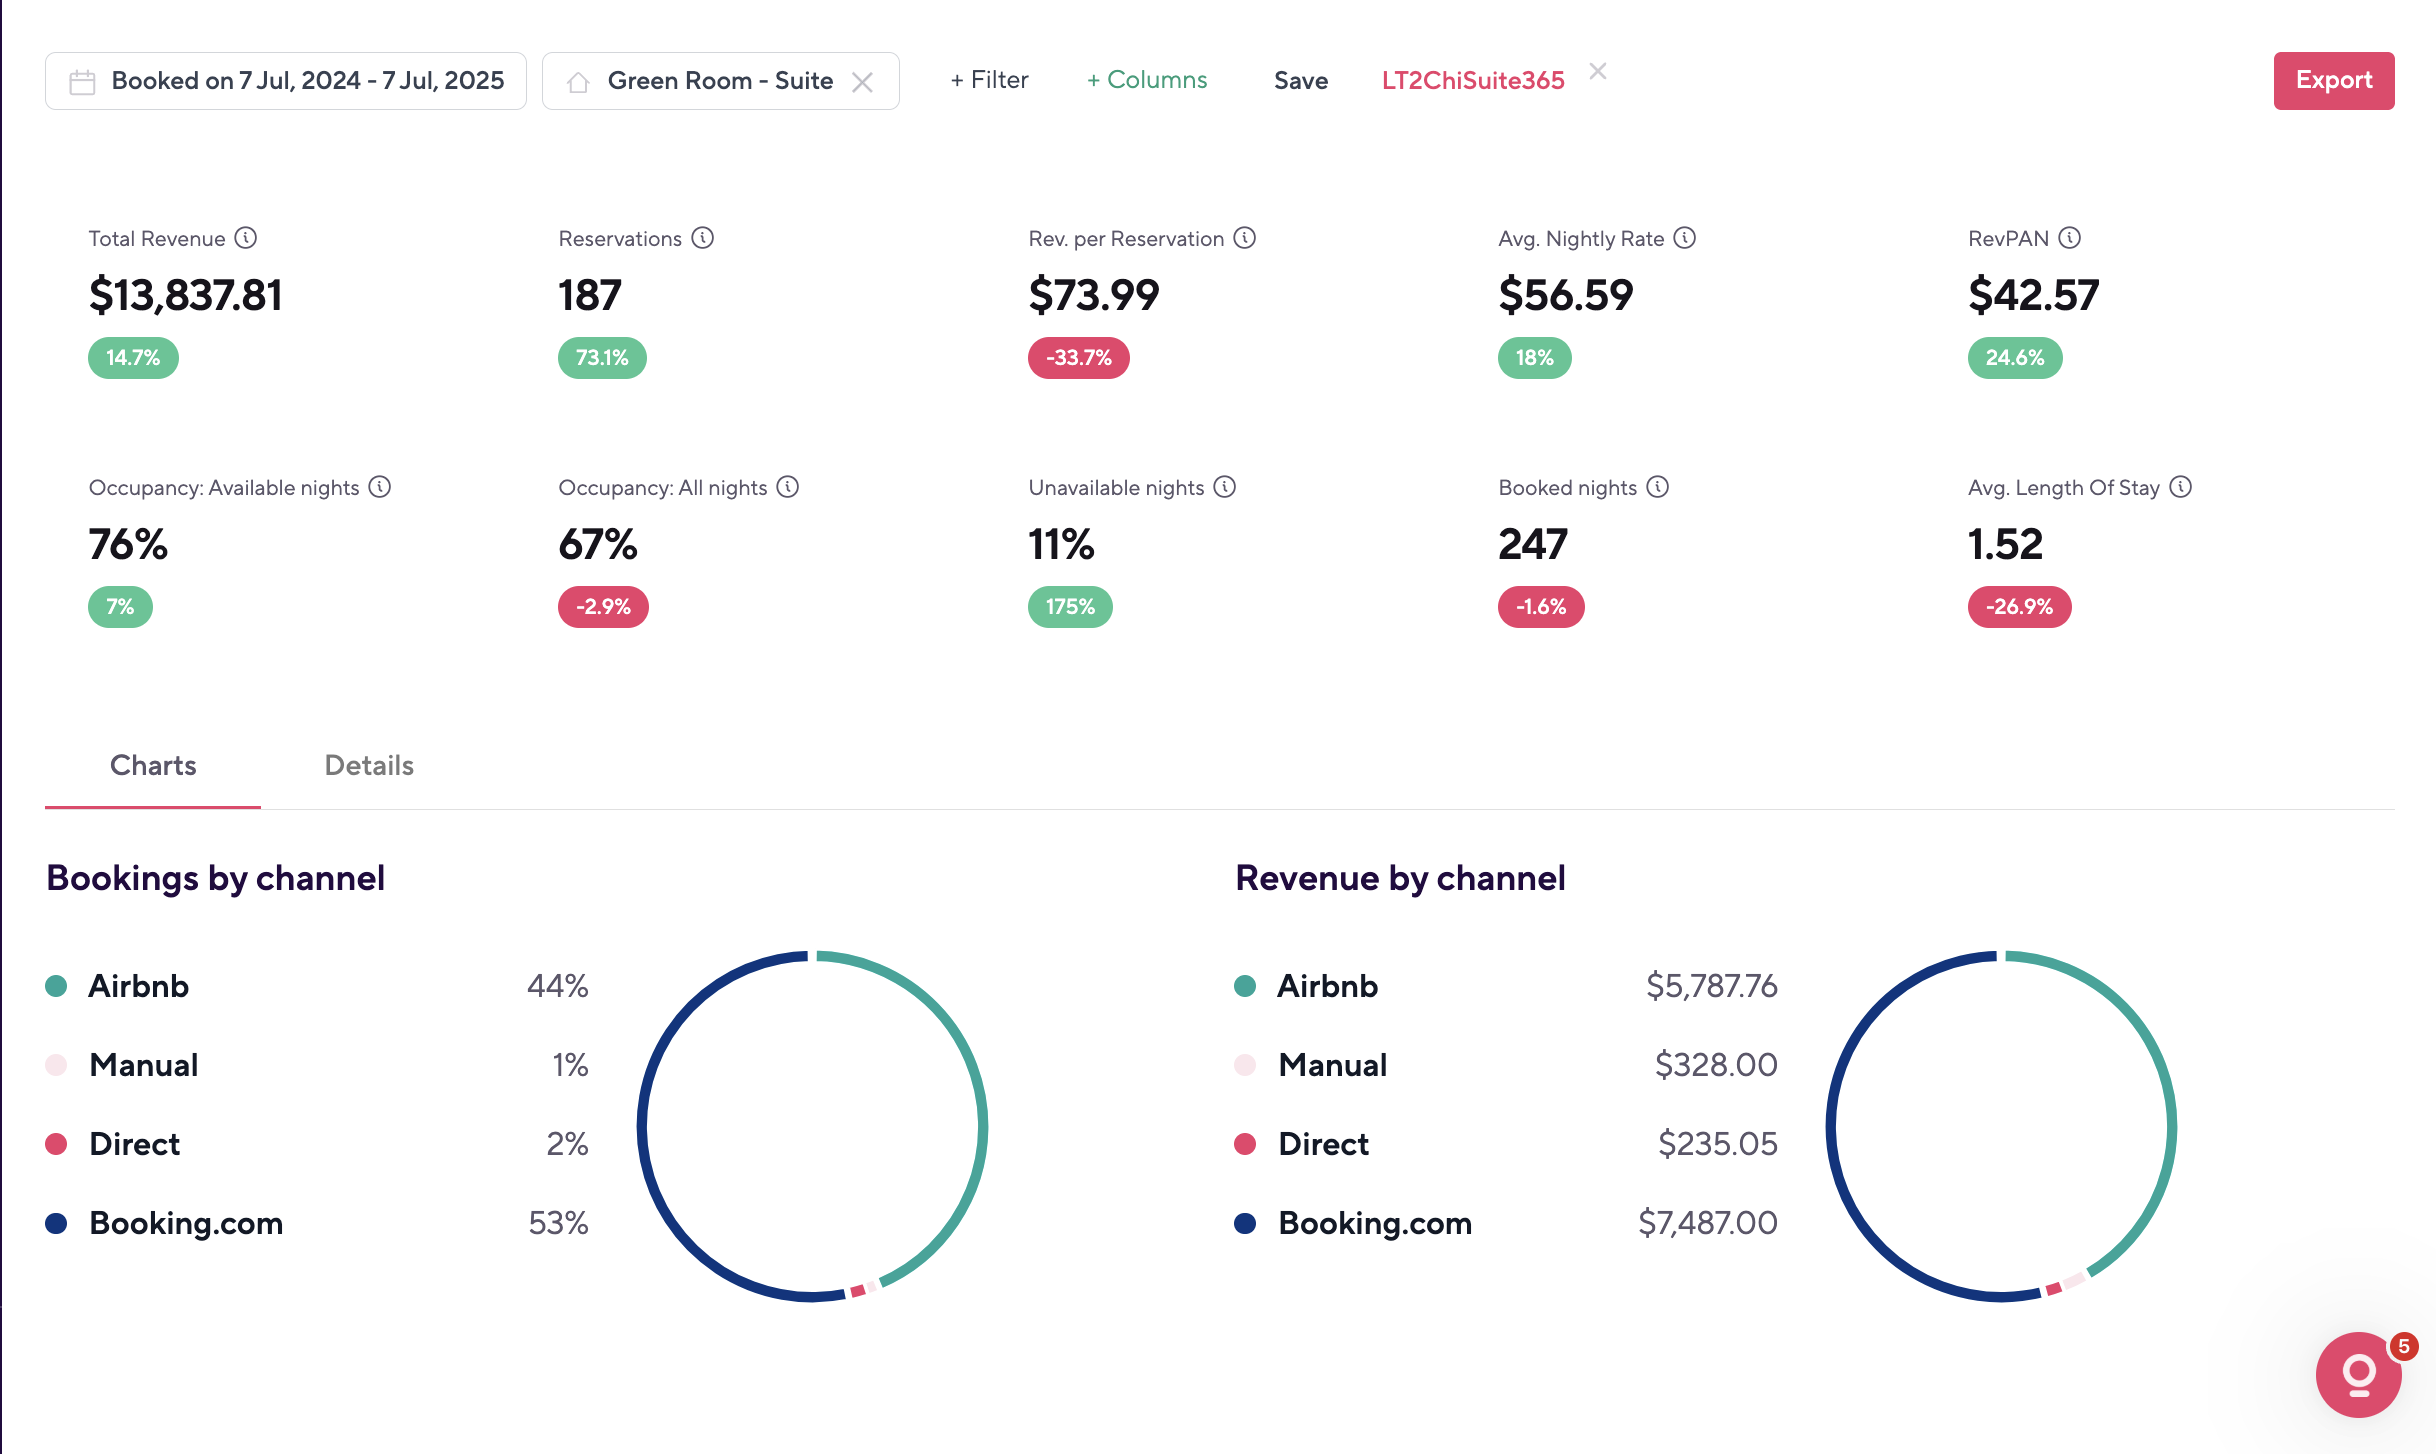Click info icon next to Total Revenue
The width and height of the screenshot is (2436, 1454).
coord(246,238)
